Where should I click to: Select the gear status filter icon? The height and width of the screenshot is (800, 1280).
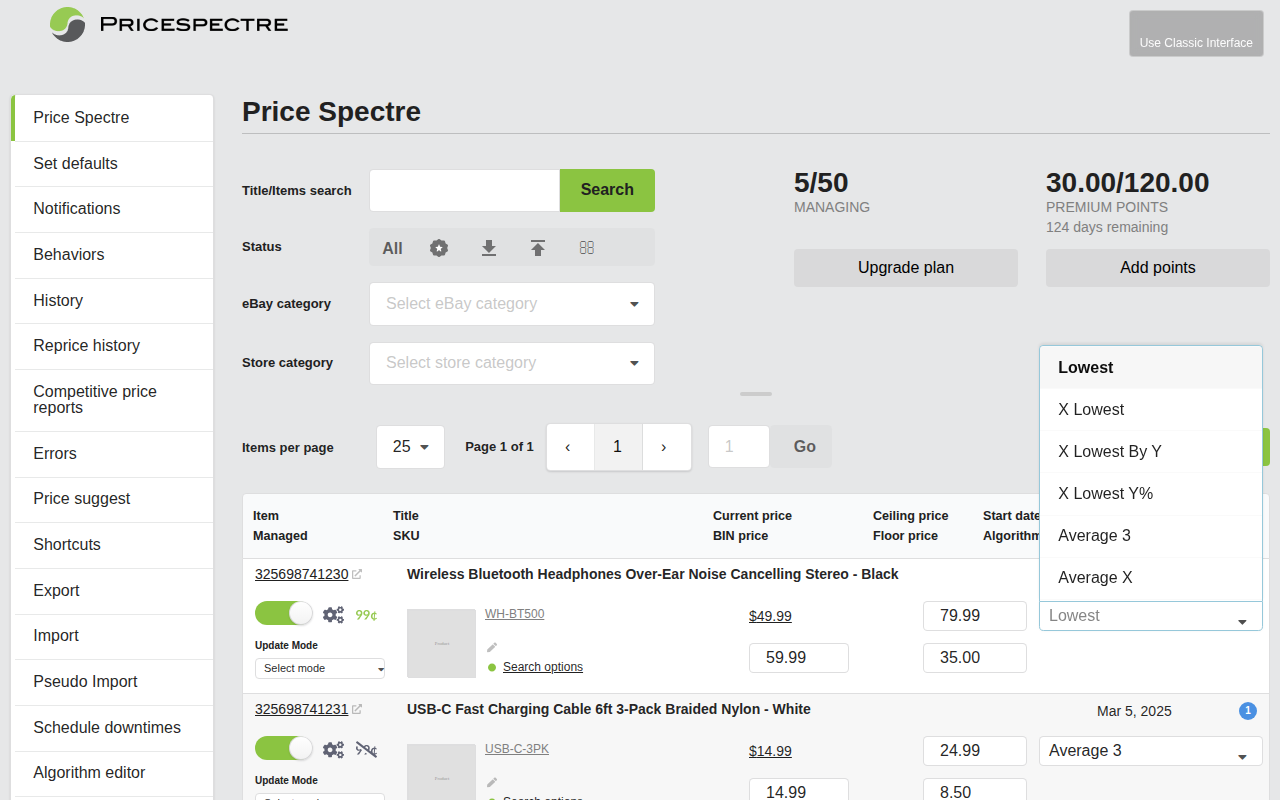click(x=438, y=247)
